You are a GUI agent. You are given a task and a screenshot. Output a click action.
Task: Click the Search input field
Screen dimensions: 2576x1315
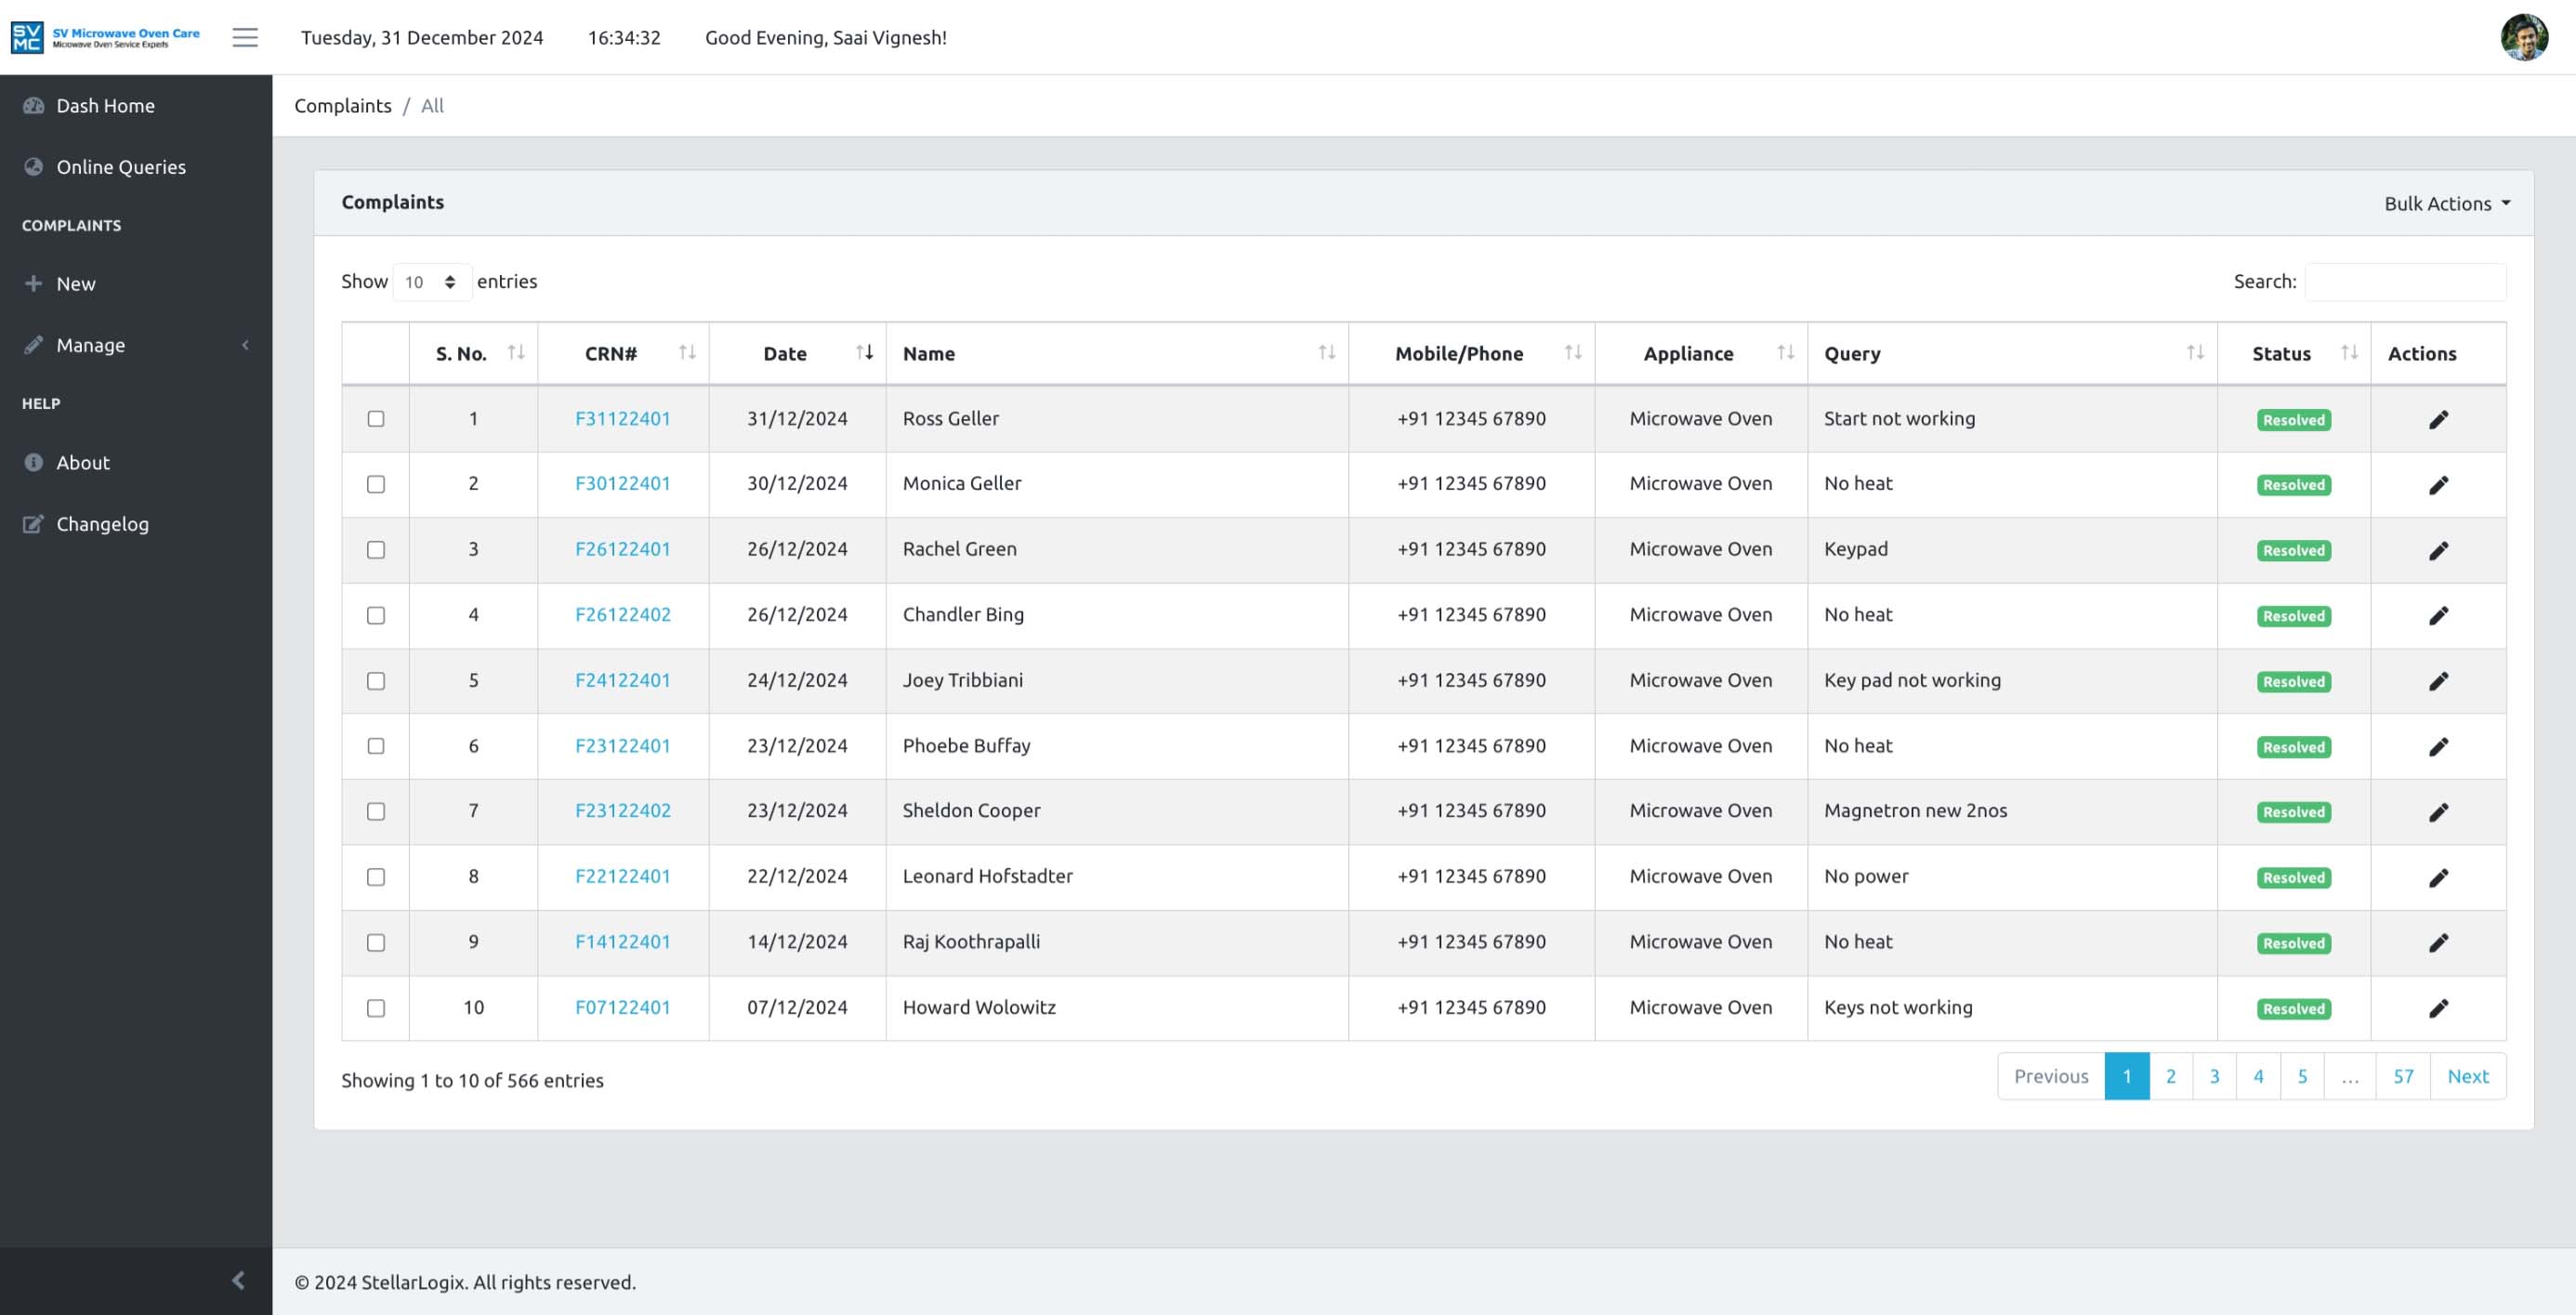click(2404, 282)
